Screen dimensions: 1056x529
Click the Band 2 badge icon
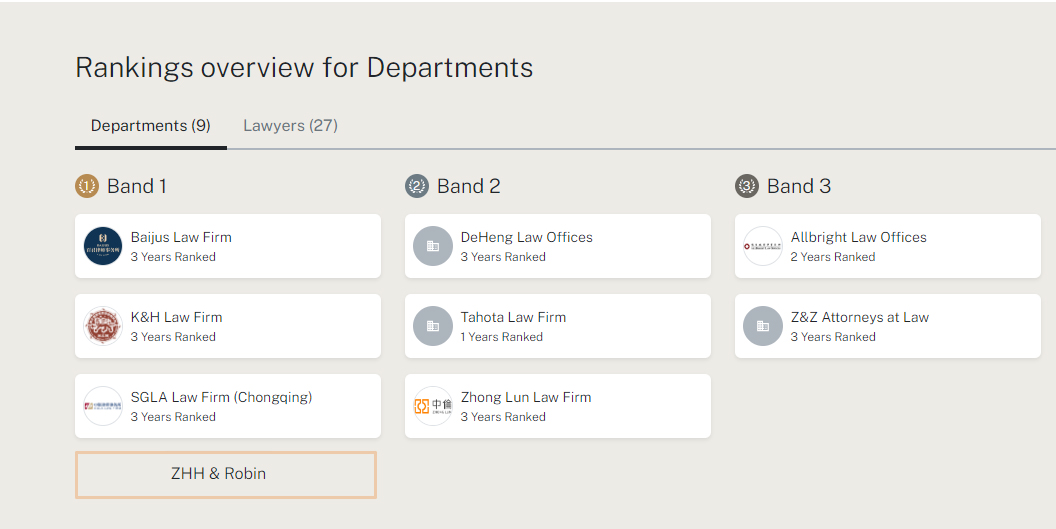point(417,186)
